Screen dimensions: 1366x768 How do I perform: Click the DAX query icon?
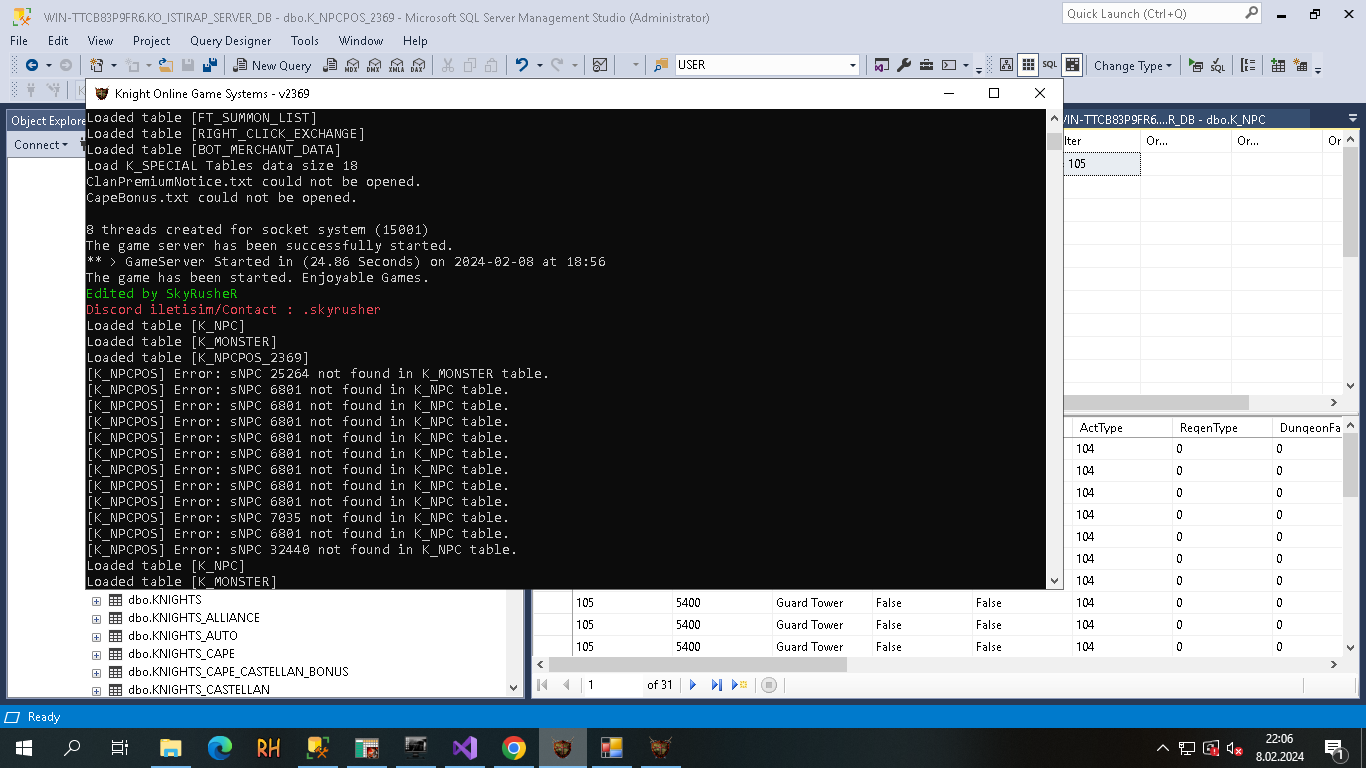pyautogui.click(x=418, y=65)
